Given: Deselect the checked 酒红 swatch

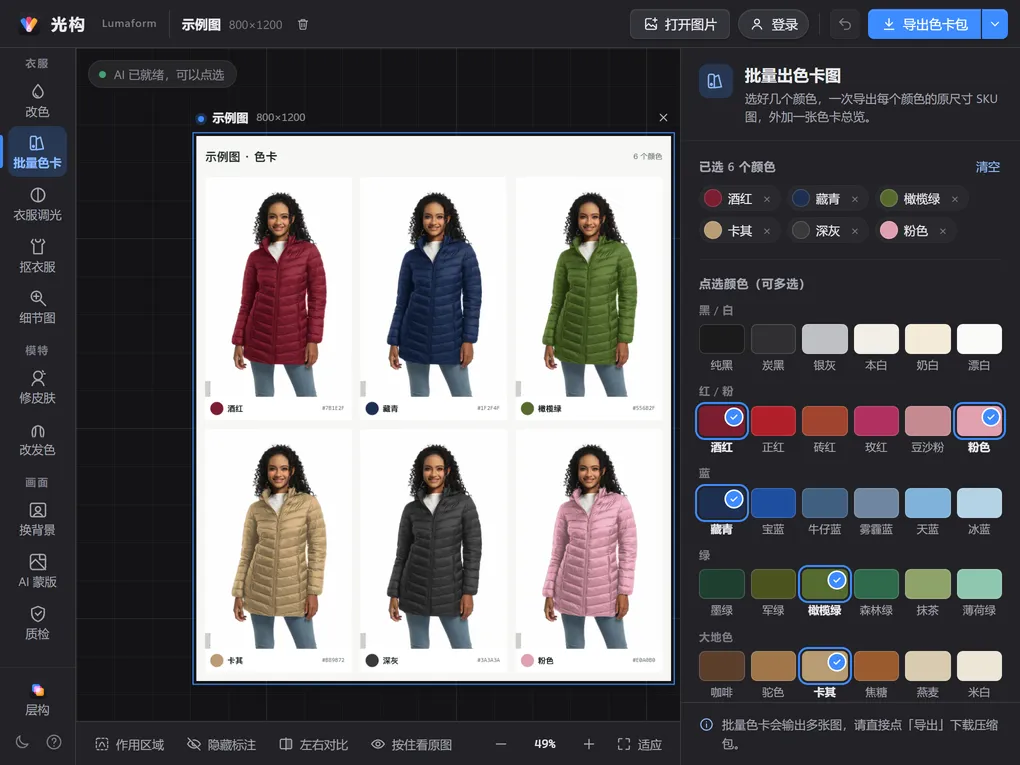Looking at the screenshot, I should click(x=721, y=421).
